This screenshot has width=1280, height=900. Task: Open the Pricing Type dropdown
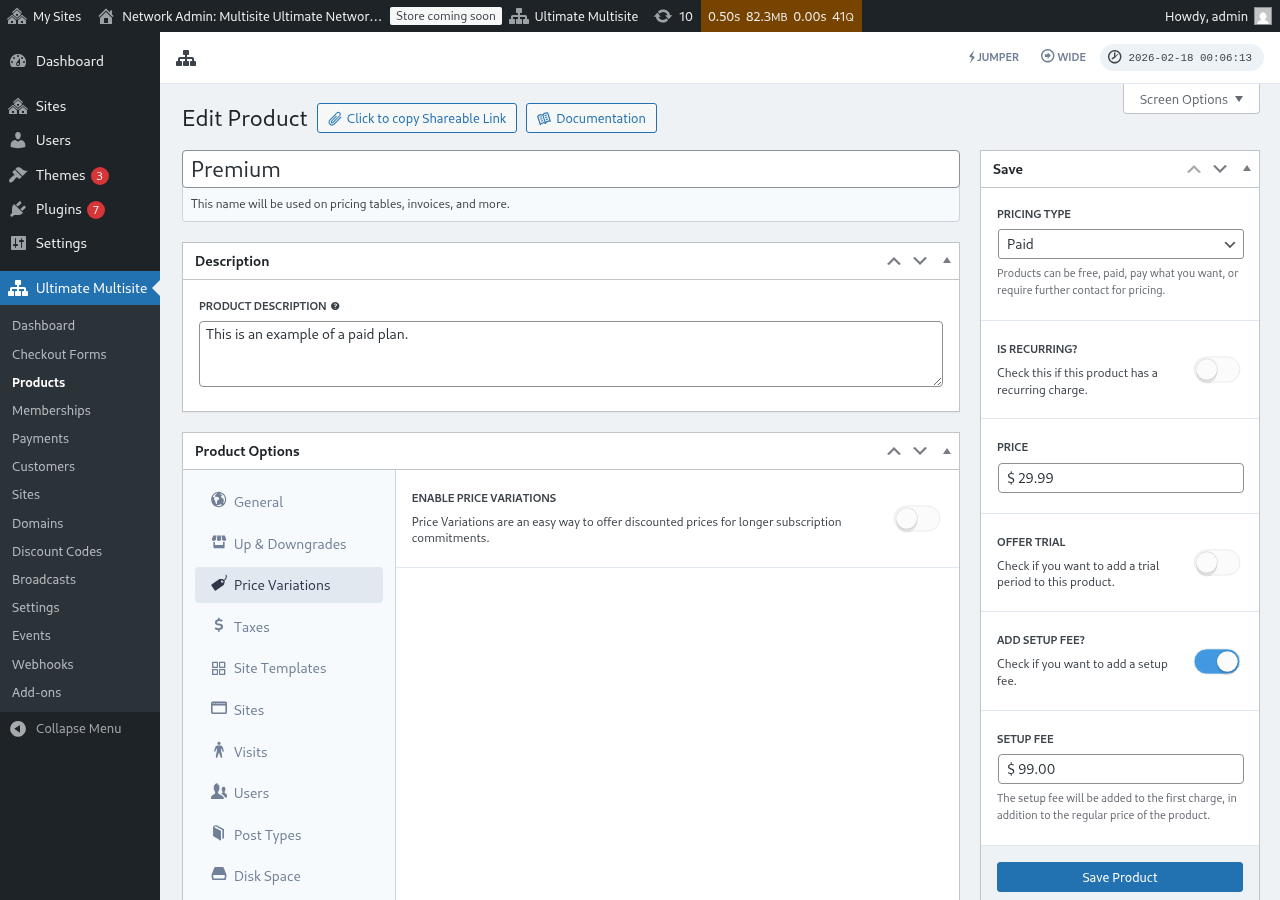pos(1120,244)
